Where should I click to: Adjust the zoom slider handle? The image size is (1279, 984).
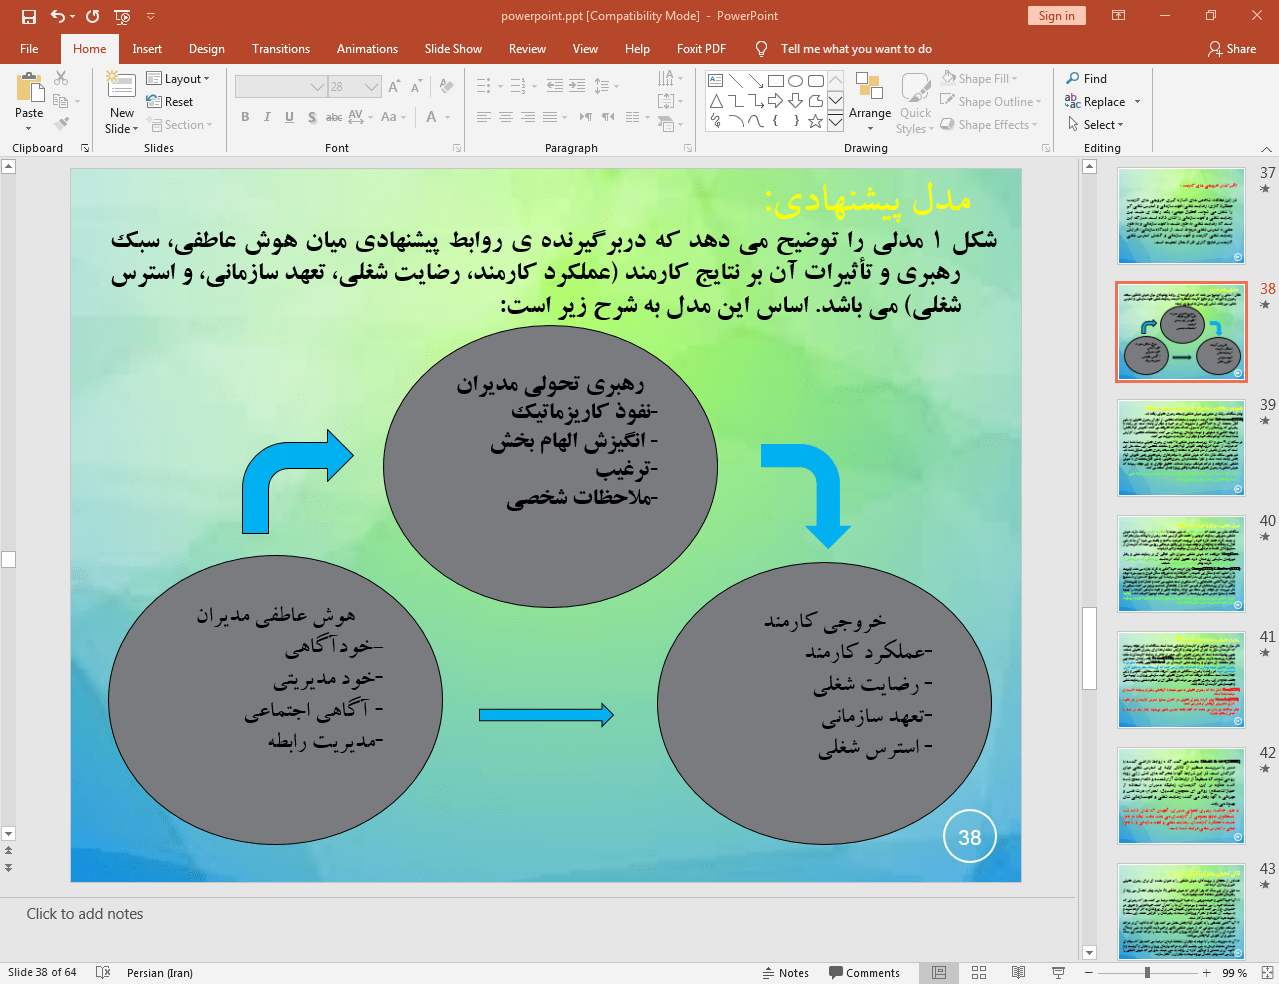[1147, 972]
